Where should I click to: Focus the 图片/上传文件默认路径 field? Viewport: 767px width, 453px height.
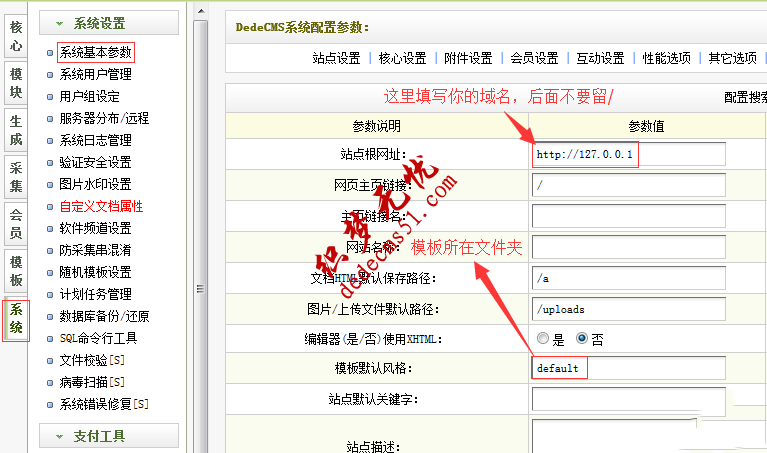(629, 309)
